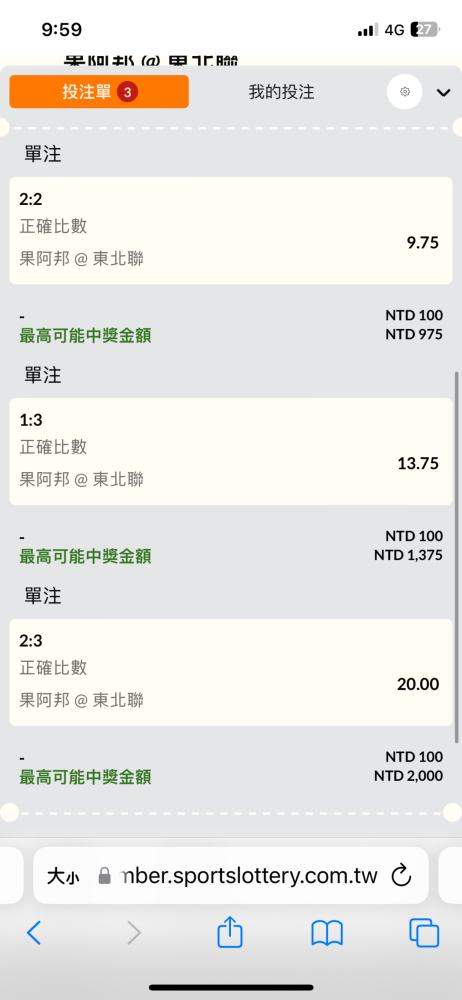Select the 2:2 correct score bet card
The width and height of the screenshot is (462, 1000).
pos(230,230)
